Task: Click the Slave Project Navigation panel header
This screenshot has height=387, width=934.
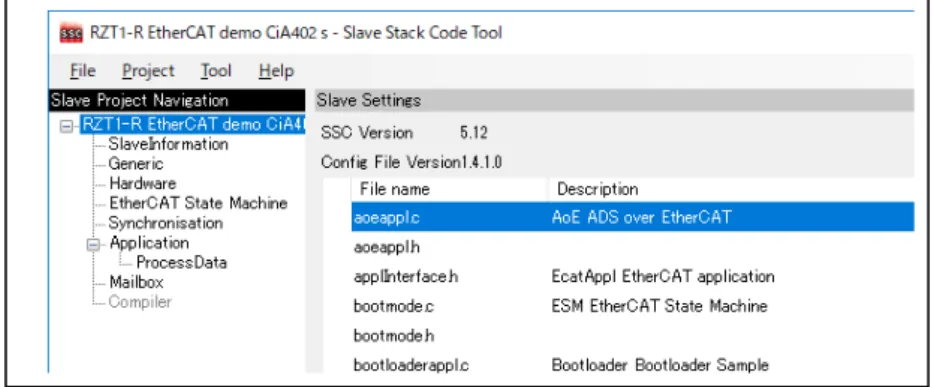Action: 177,100
